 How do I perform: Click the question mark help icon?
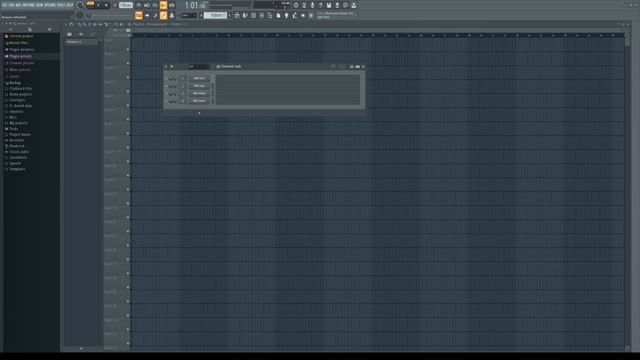320,5
